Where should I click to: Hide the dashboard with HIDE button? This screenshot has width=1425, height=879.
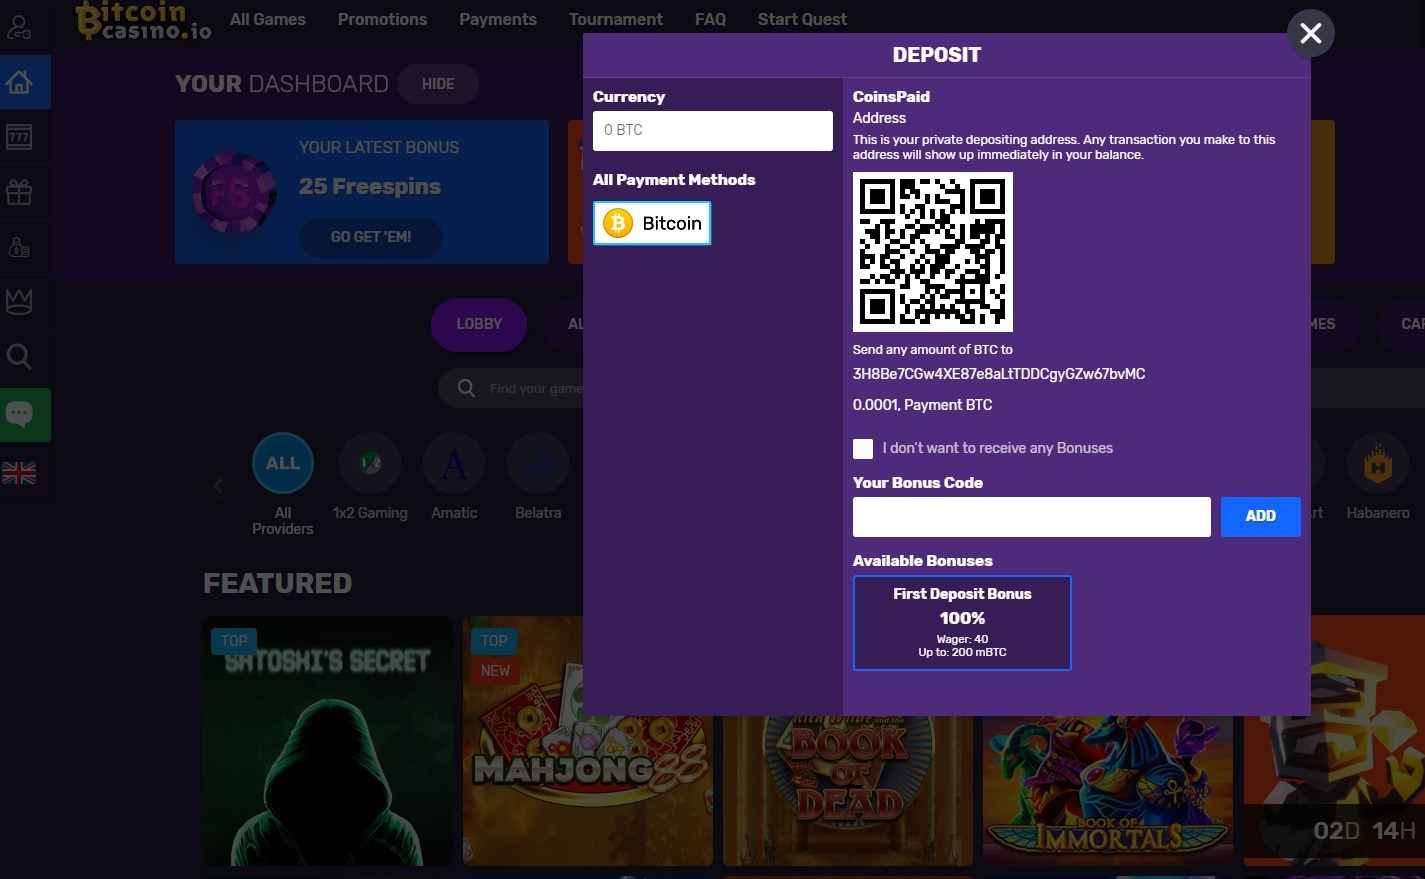438,84
